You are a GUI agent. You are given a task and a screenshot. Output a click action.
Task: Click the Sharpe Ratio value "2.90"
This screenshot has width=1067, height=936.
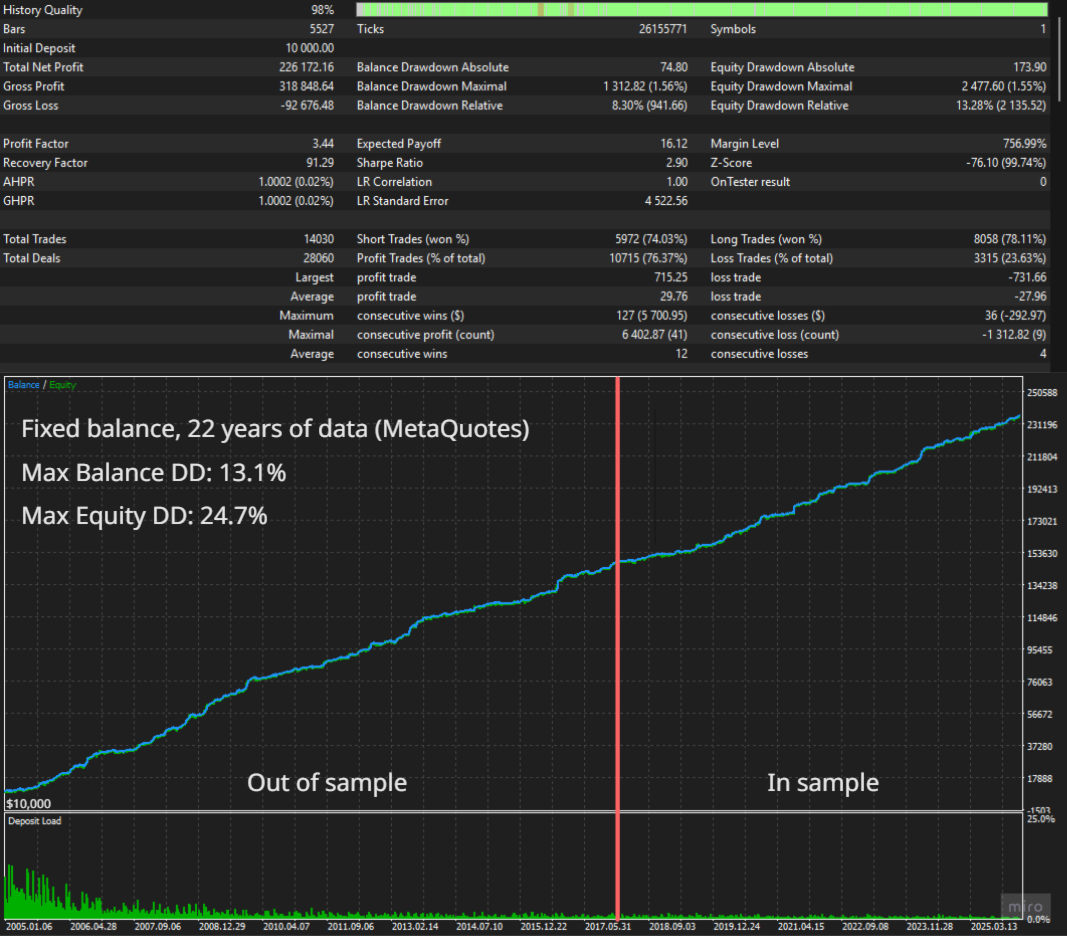675,163
